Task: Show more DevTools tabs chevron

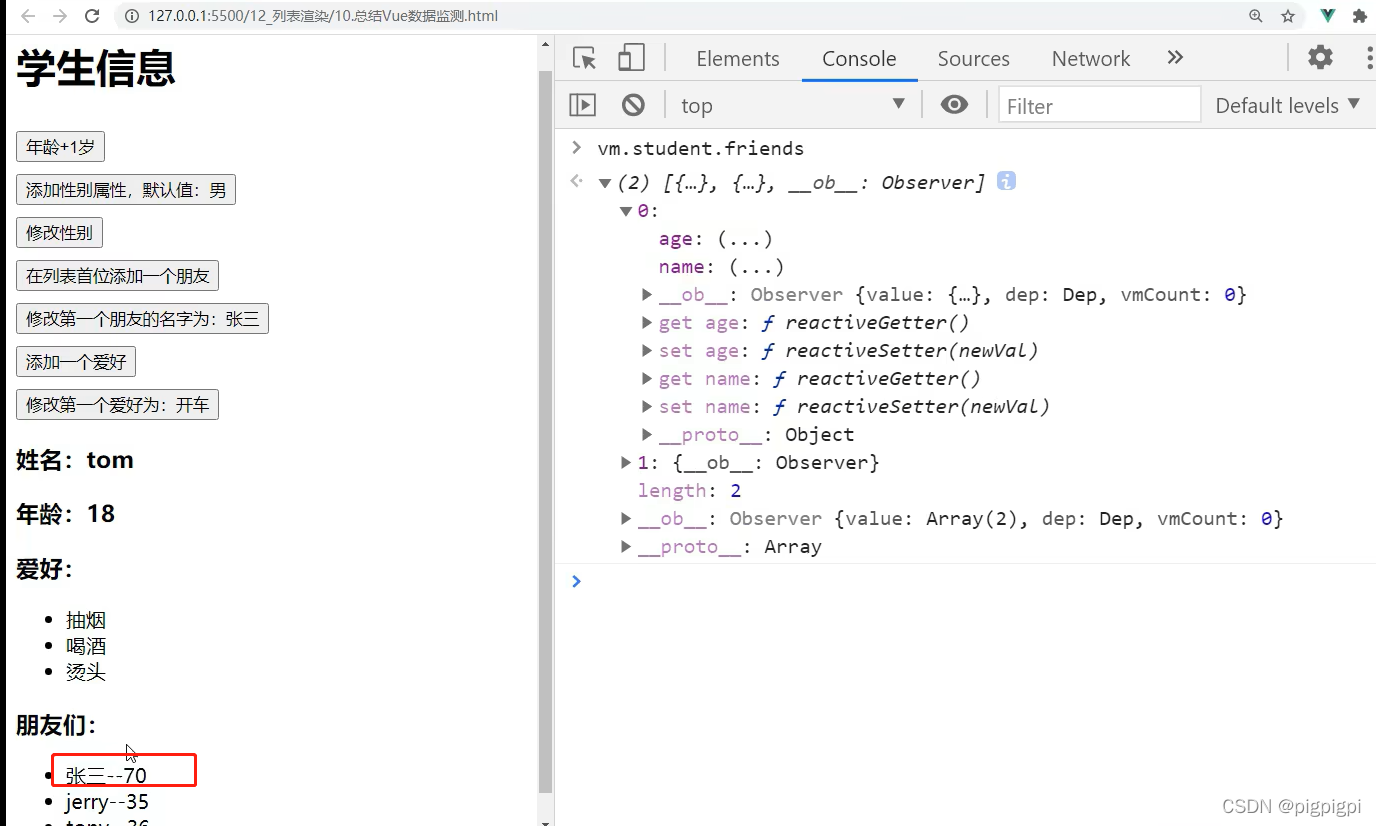Action: [1175, 58]
